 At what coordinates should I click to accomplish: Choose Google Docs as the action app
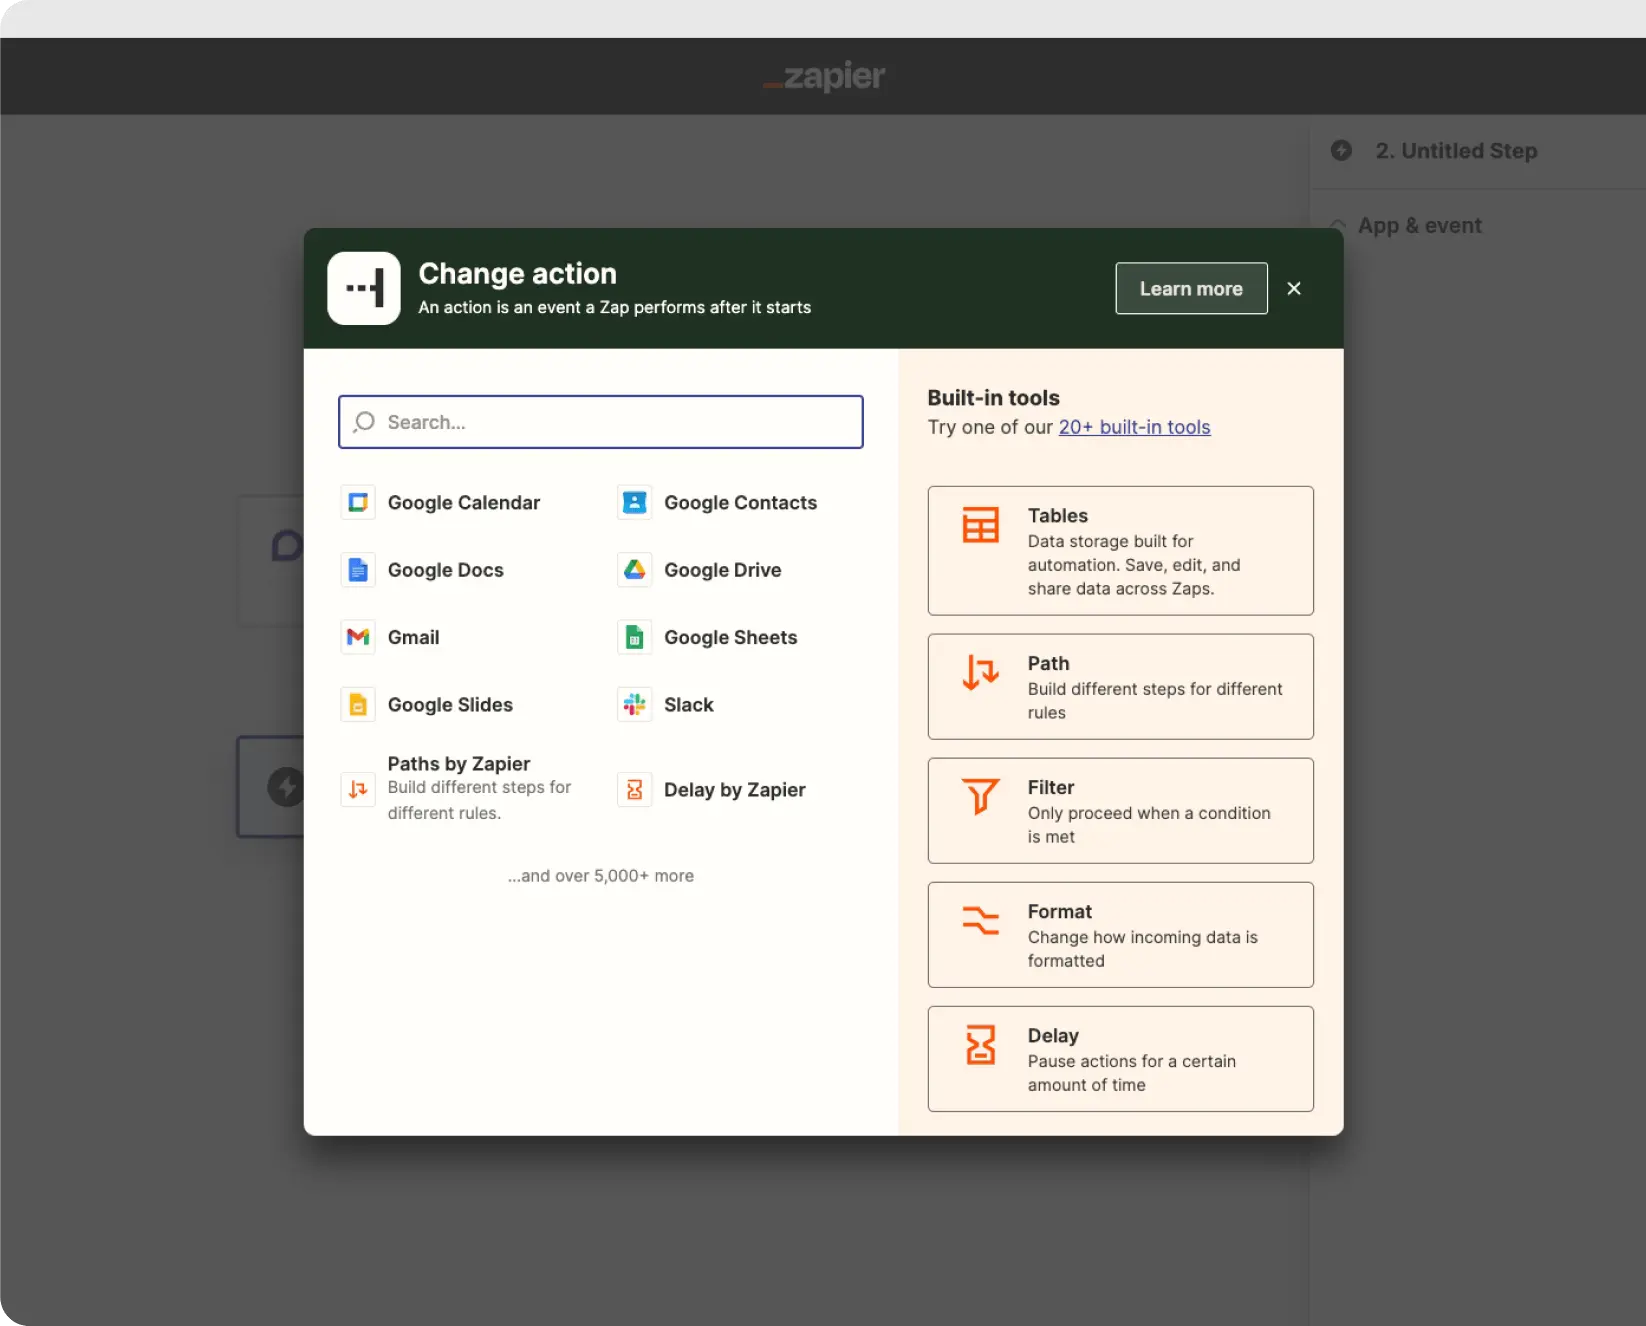click(x=445, y=570)
